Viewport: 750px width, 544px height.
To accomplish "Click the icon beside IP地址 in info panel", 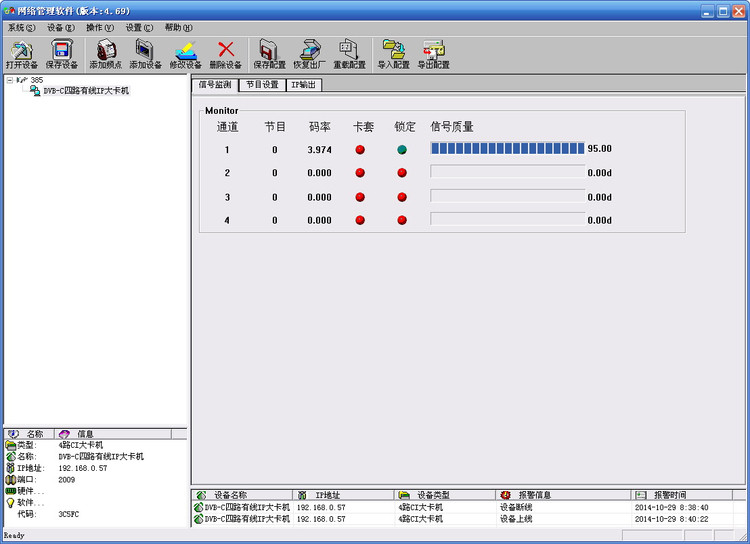I will coord(11,468).
